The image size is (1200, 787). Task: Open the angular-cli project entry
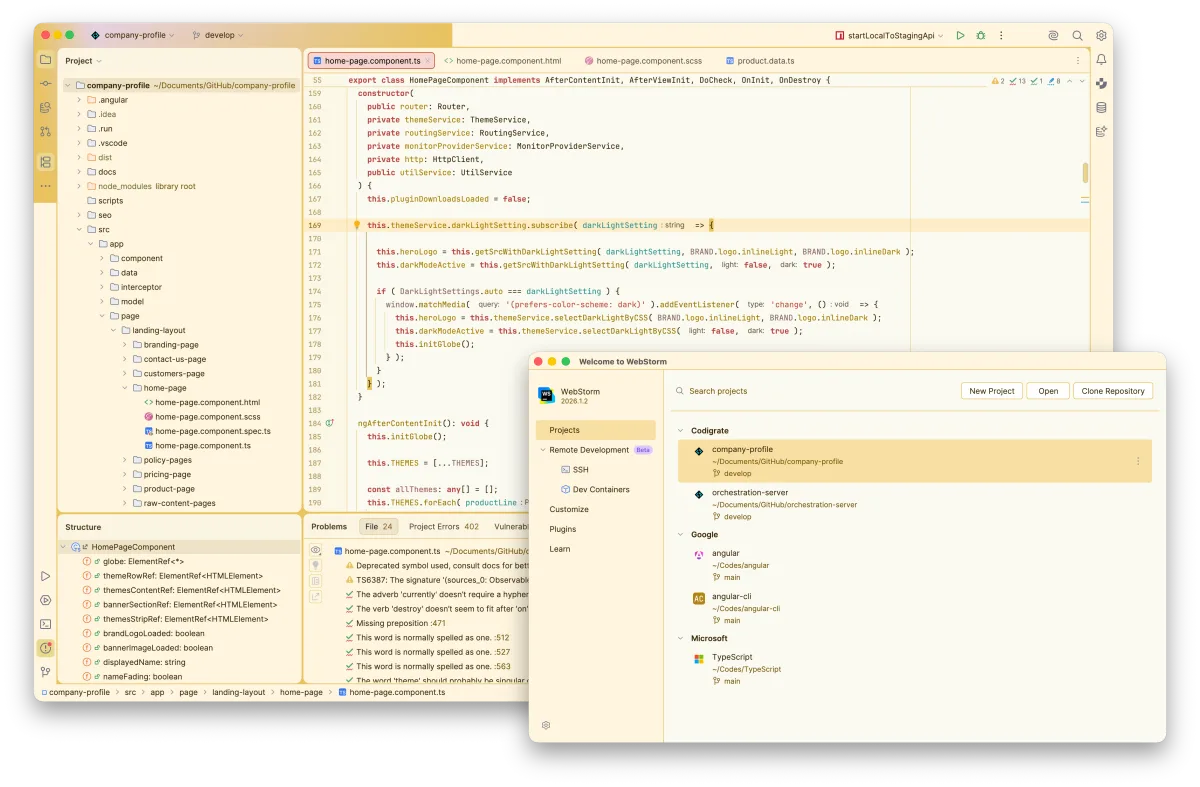[914, 608]
